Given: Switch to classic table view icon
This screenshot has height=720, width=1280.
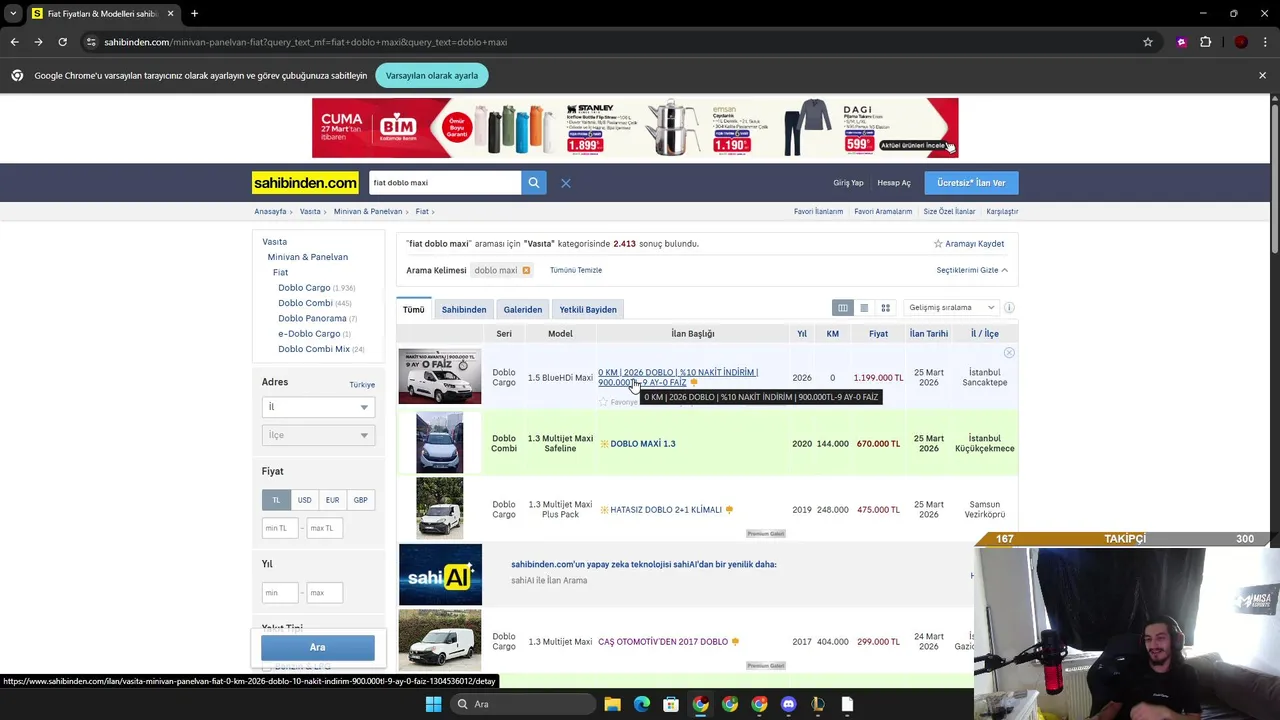Looking at the screenshot, I should 843,308.
